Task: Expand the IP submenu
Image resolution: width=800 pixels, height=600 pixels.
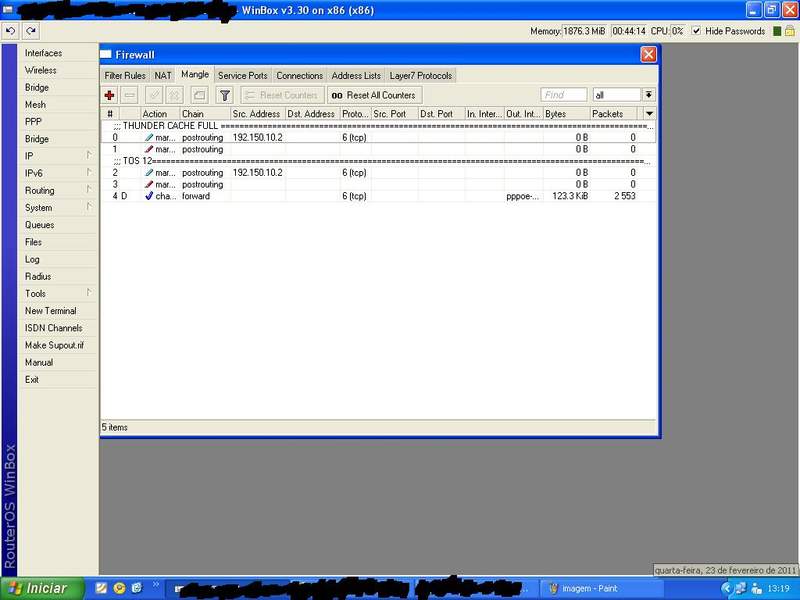Action: pos(58,156)
